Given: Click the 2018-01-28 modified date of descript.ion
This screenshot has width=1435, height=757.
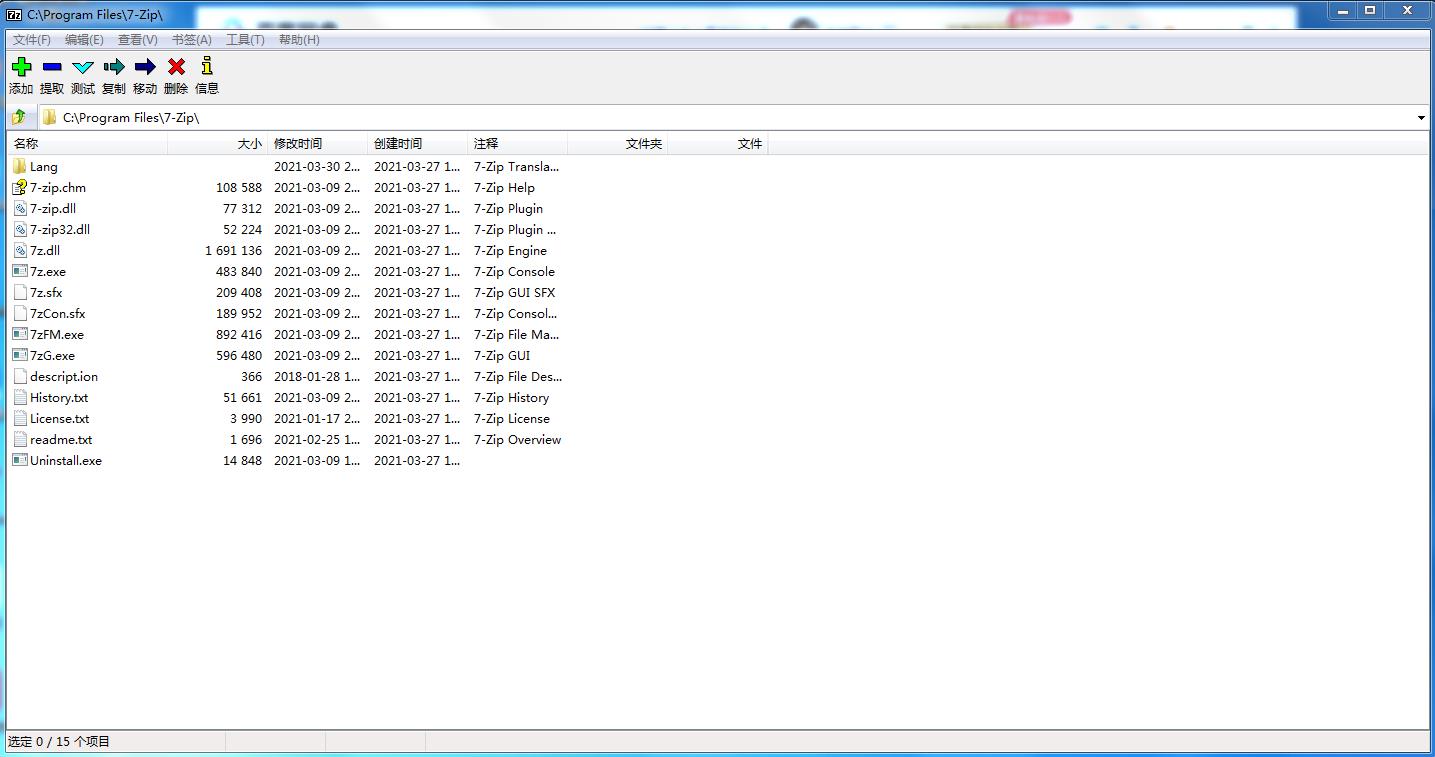Looking at the screenshot, I should click(317, 377).
